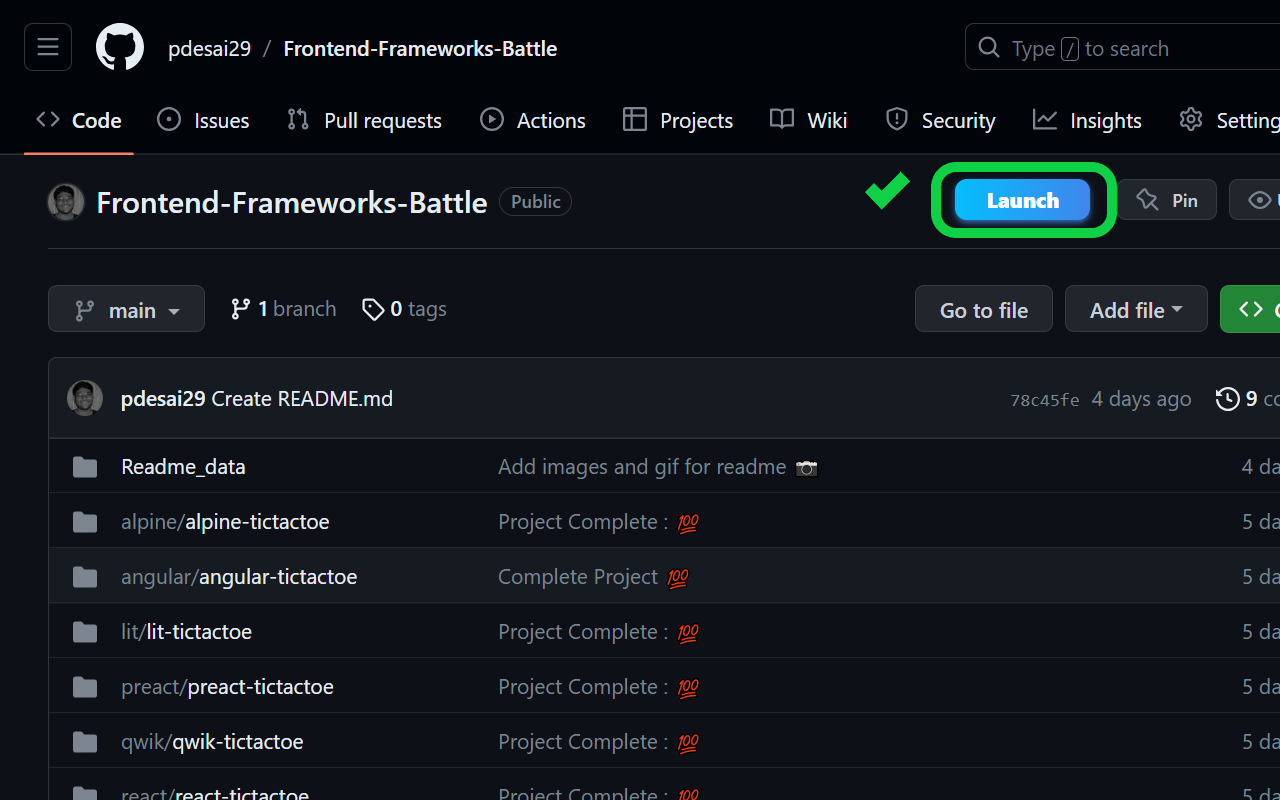Viewport: 1280px width, 800px height.
Task: Click the angular-tictactoe folder icon
Action: [85, 577]
